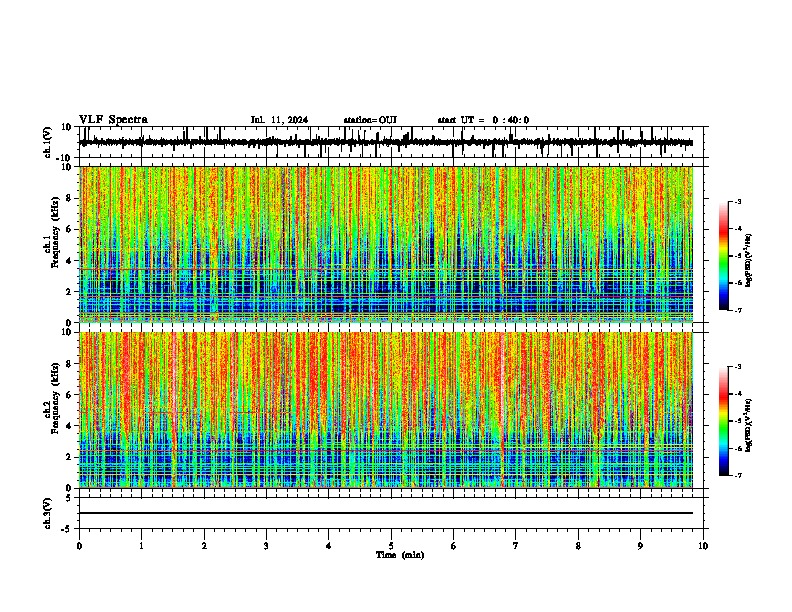Select the "start UT = 0:40:0" text
Image resolution: width=792 pixels, height=612 pixels.
click(483, 120)
